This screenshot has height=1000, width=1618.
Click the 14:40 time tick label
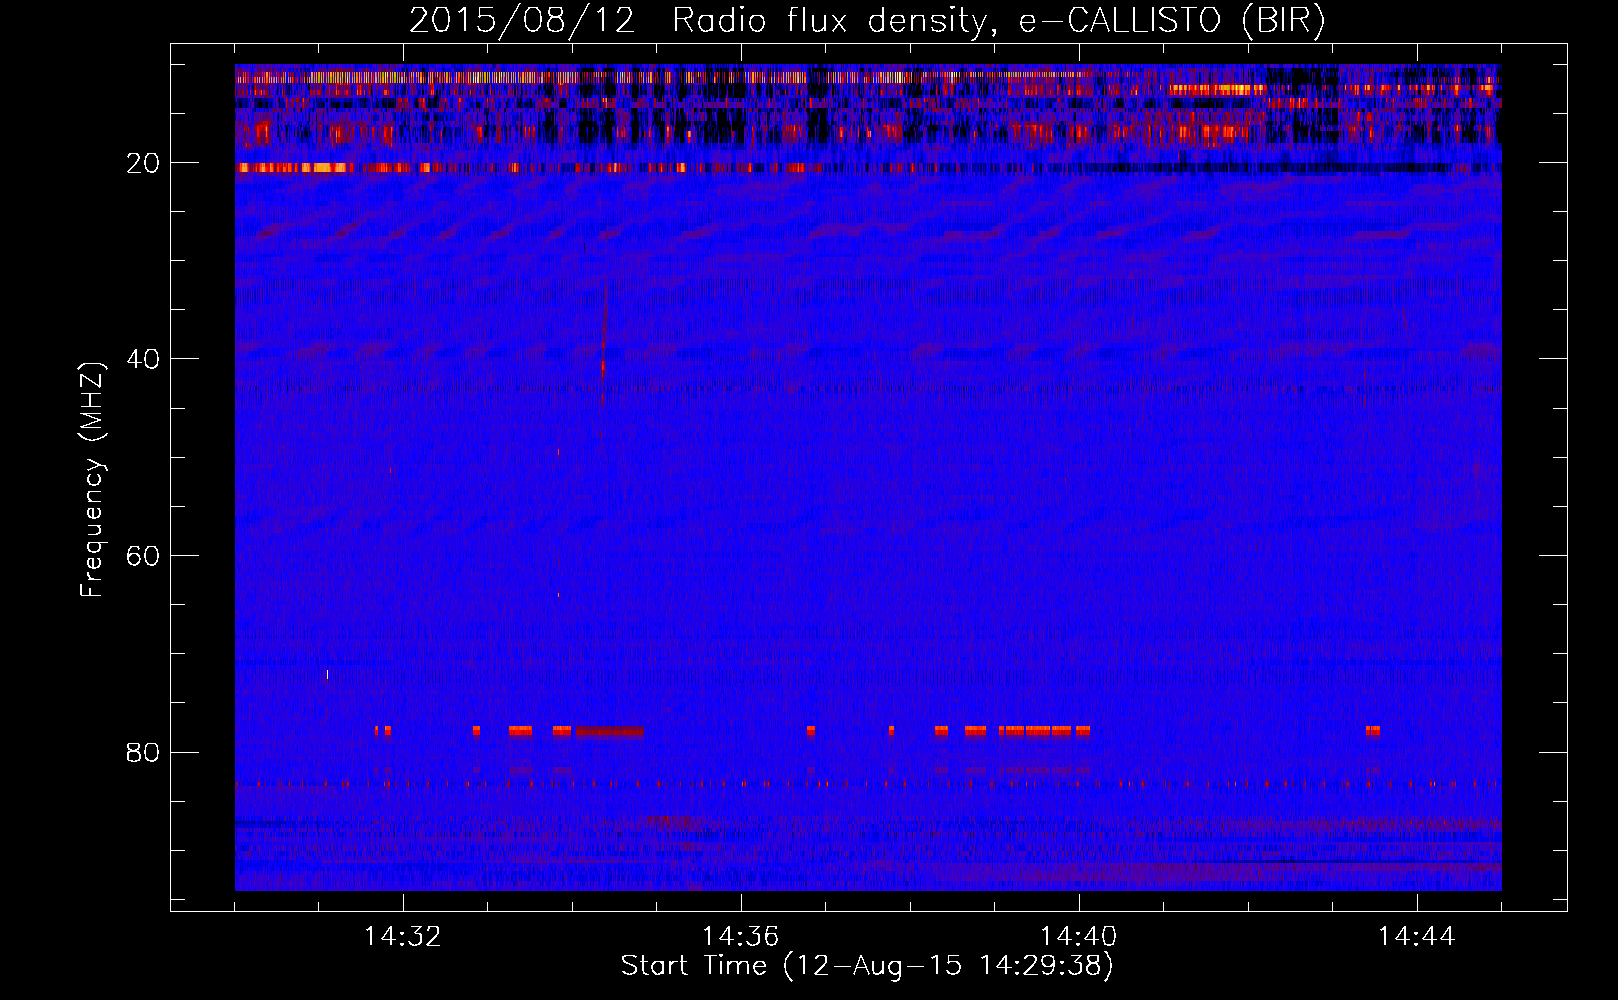[1078, 937]
